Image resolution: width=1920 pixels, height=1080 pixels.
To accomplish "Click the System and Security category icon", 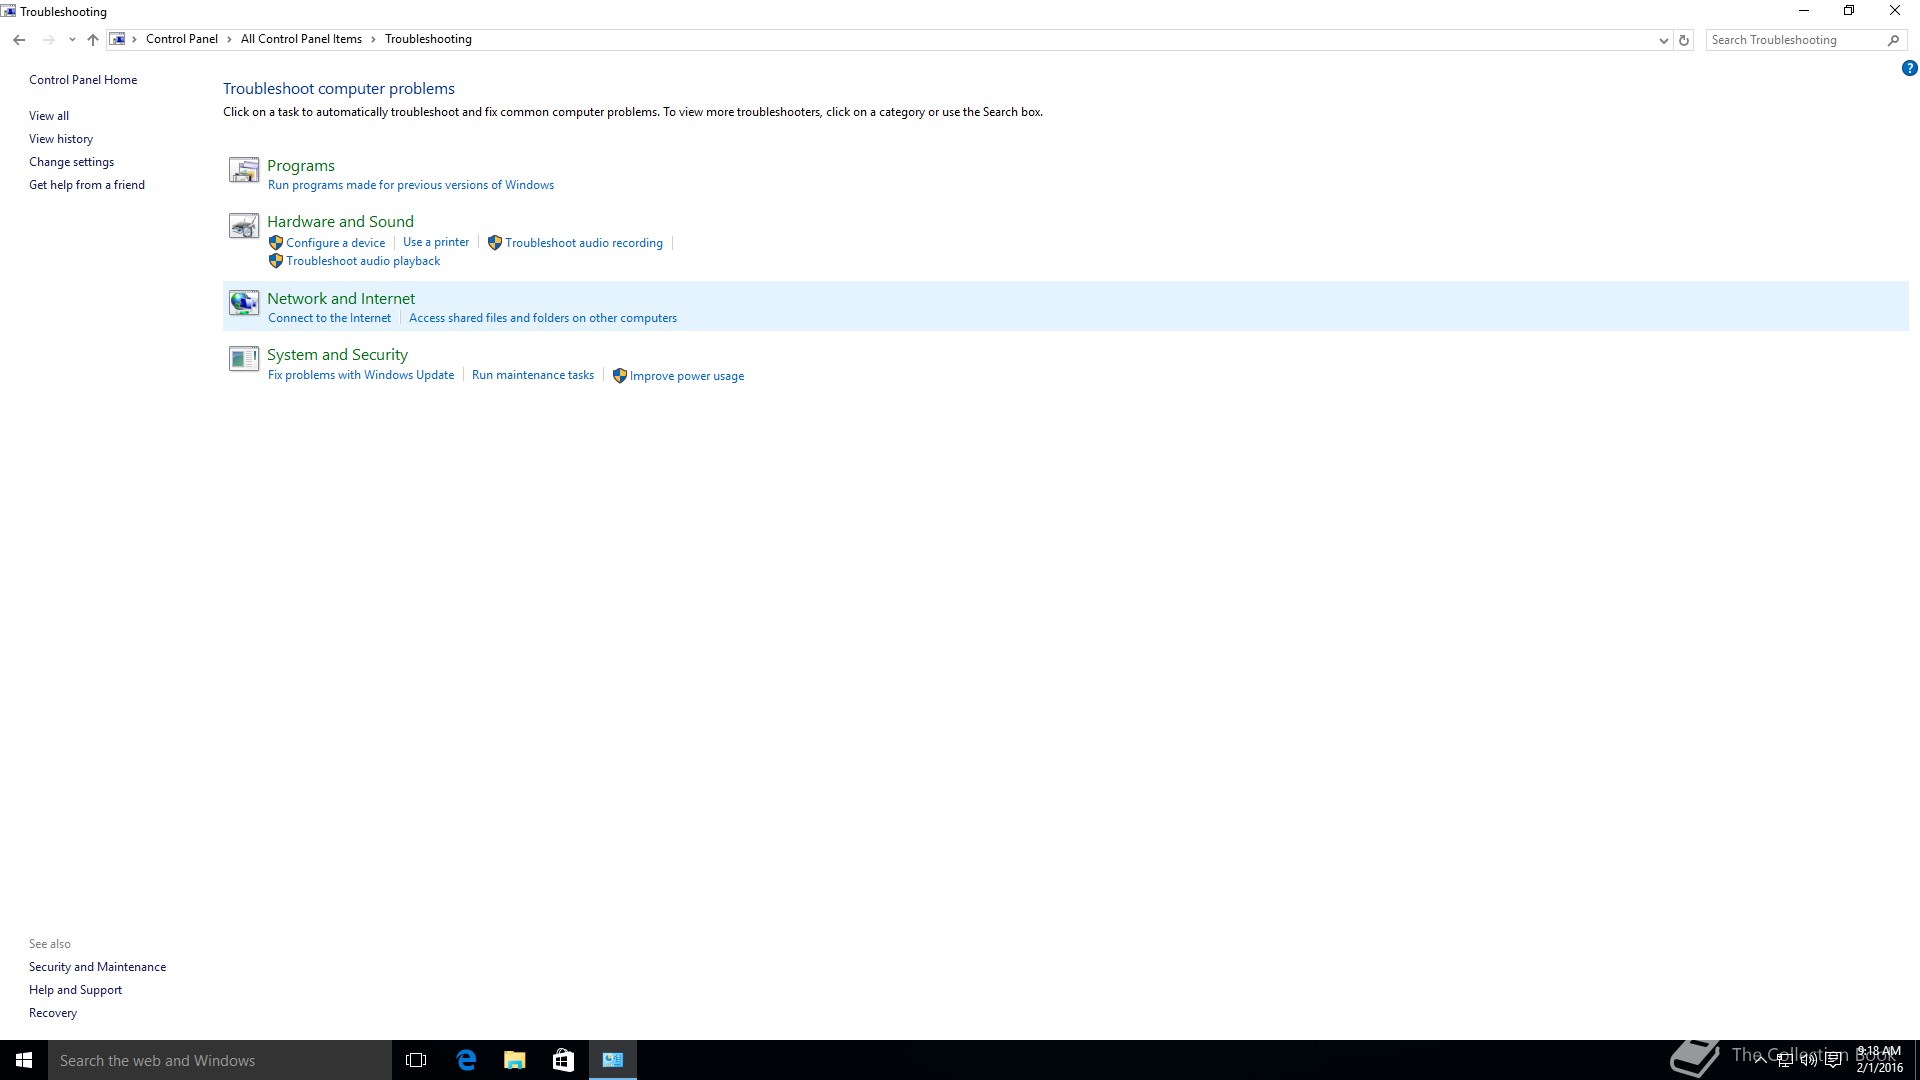I will [x=243, y=359].
